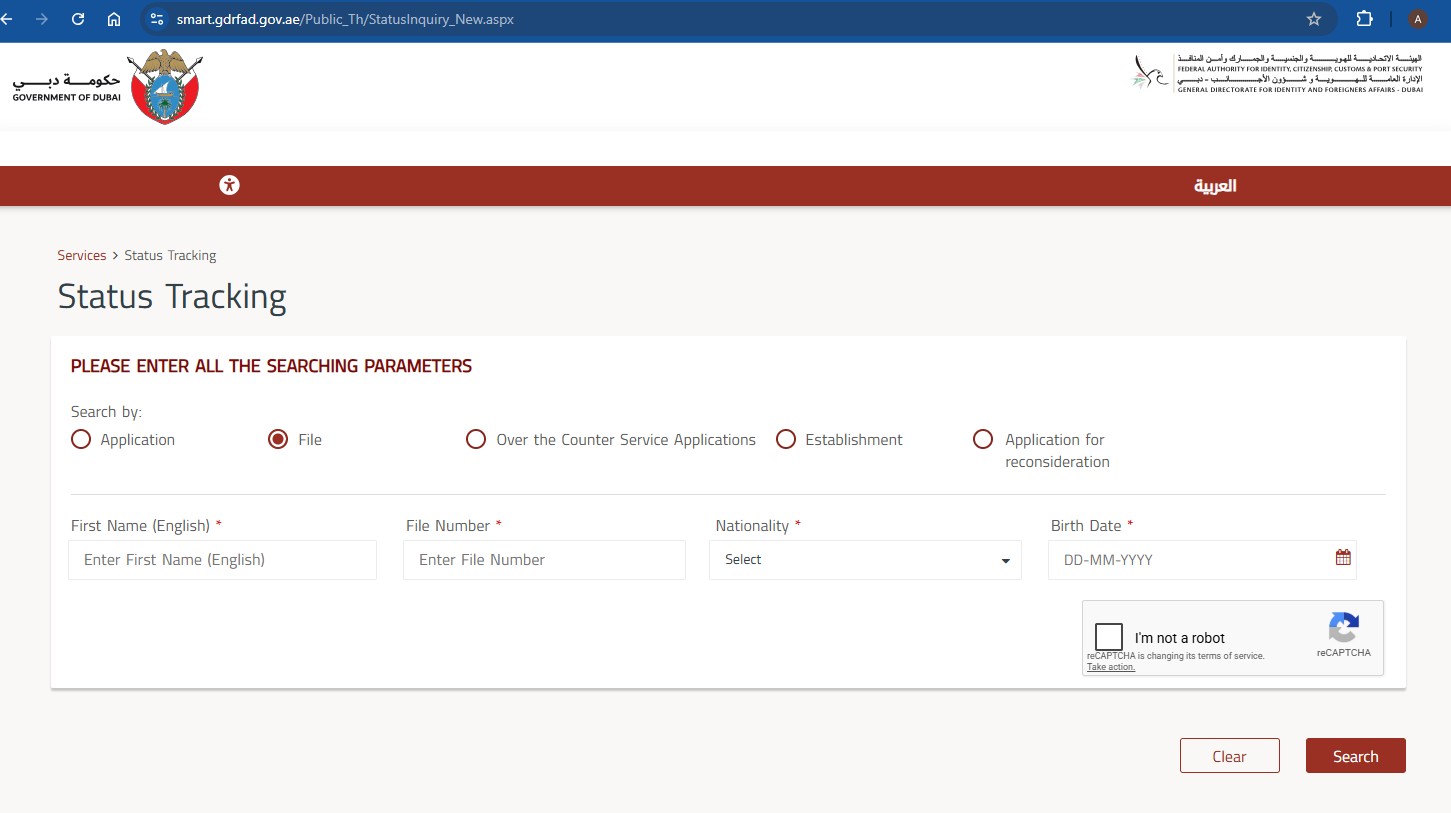Viewport: 1451px width, 813px height.
Task: Click the Status Tracking breadcrumb text
Action: (x=170, y=255)
